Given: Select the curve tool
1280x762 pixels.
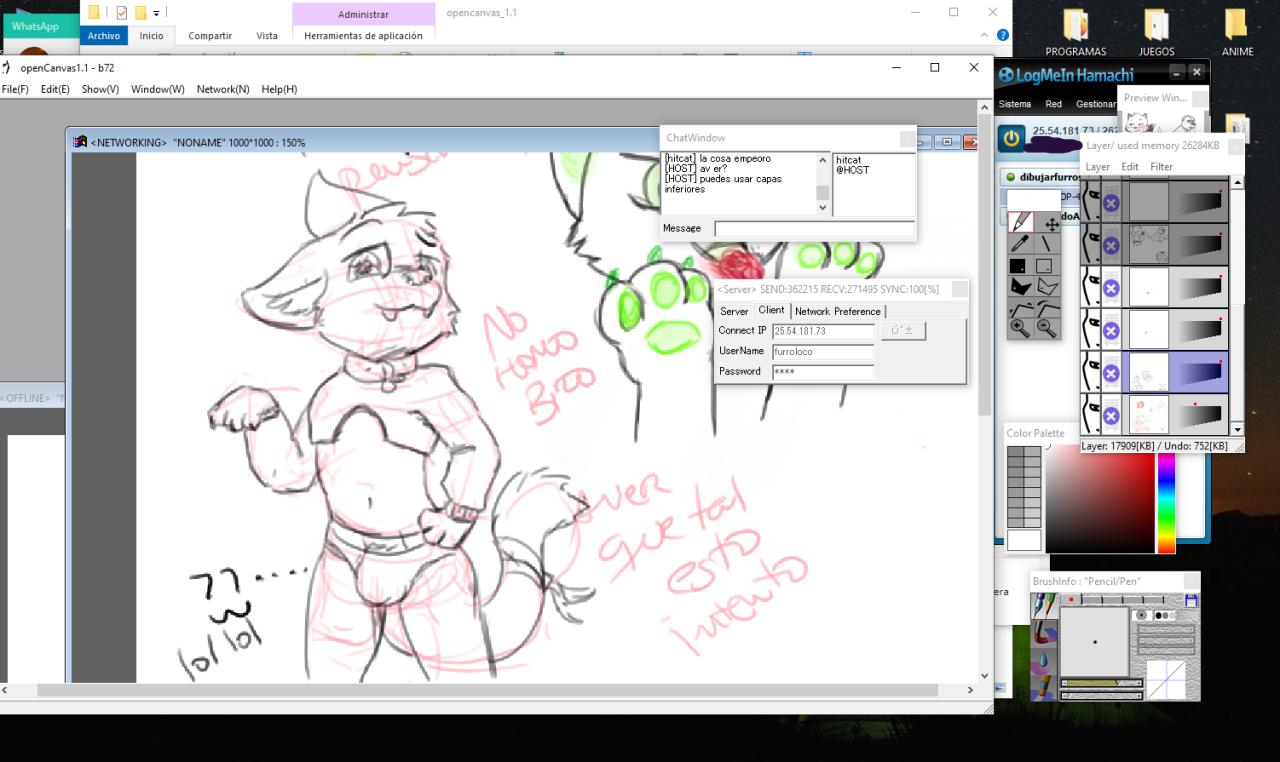Looking at the screenshot, I should pyautogui.click(x=1048, y=308).
